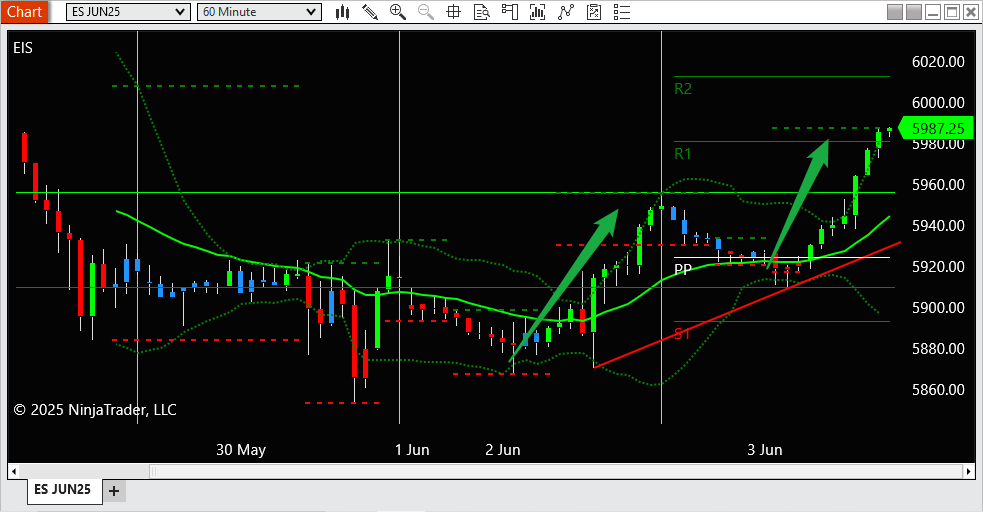This screenshot has height=512, width=983.
Task: Select the drawing tools pencil icon
Action: coord(370,12)
